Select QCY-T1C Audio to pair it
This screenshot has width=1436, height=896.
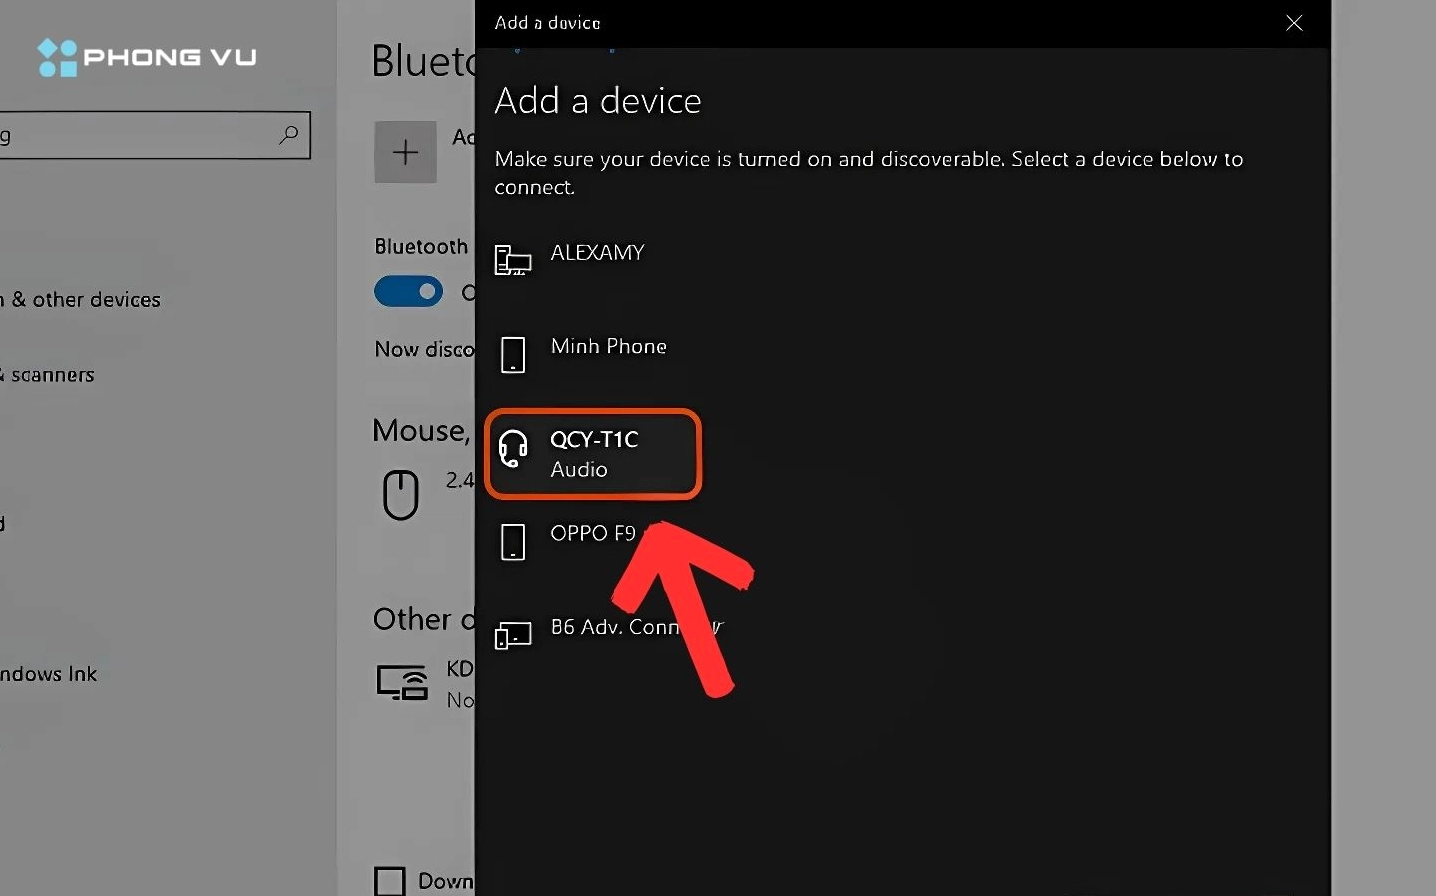coord(594,453)
